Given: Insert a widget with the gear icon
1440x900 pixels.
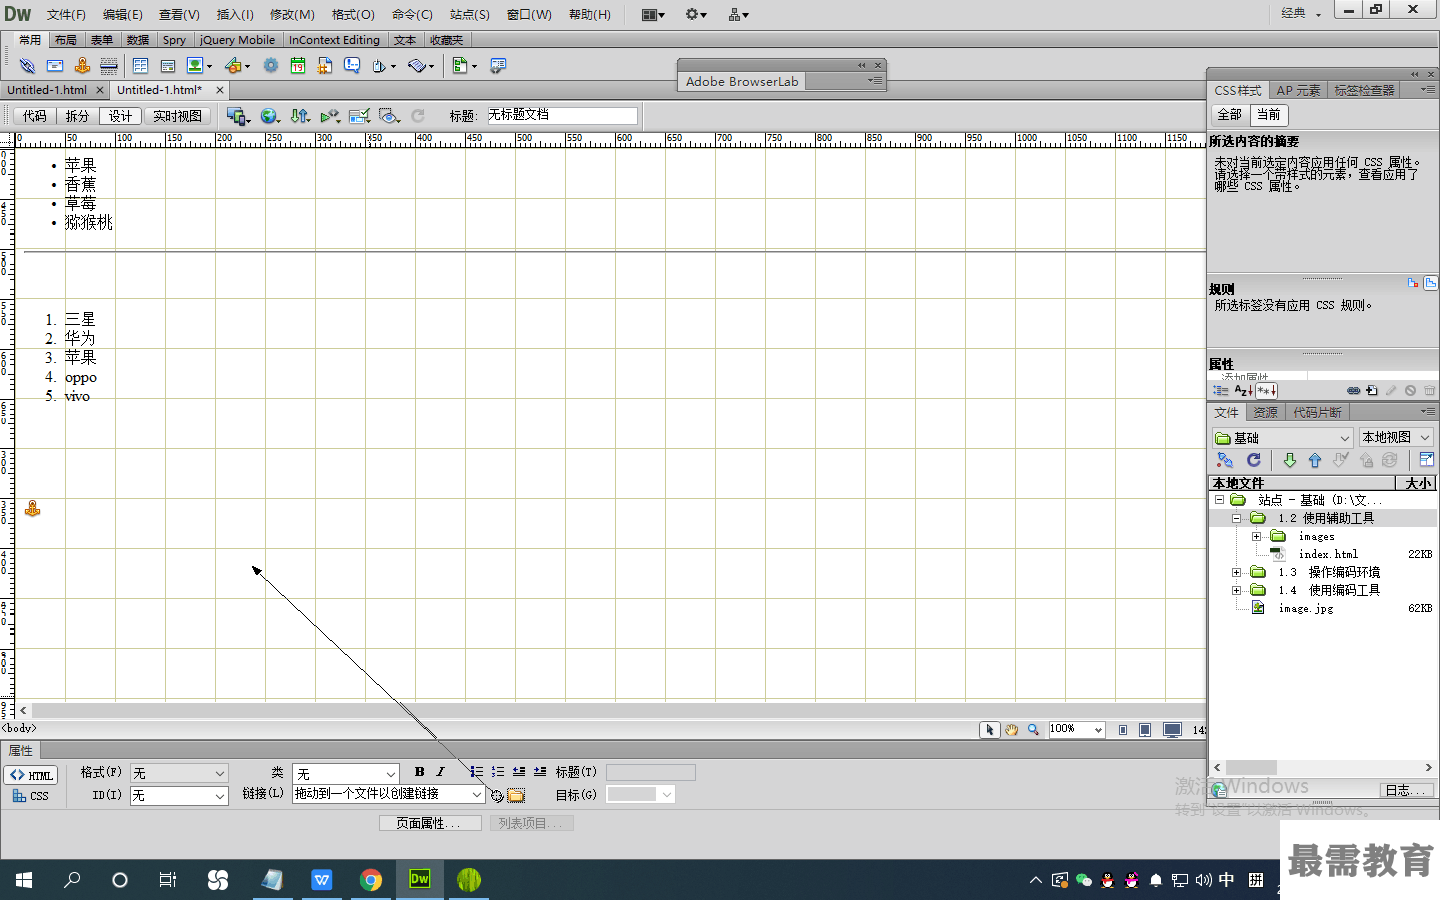Looking at the screenshot, I should coord(271,66).
